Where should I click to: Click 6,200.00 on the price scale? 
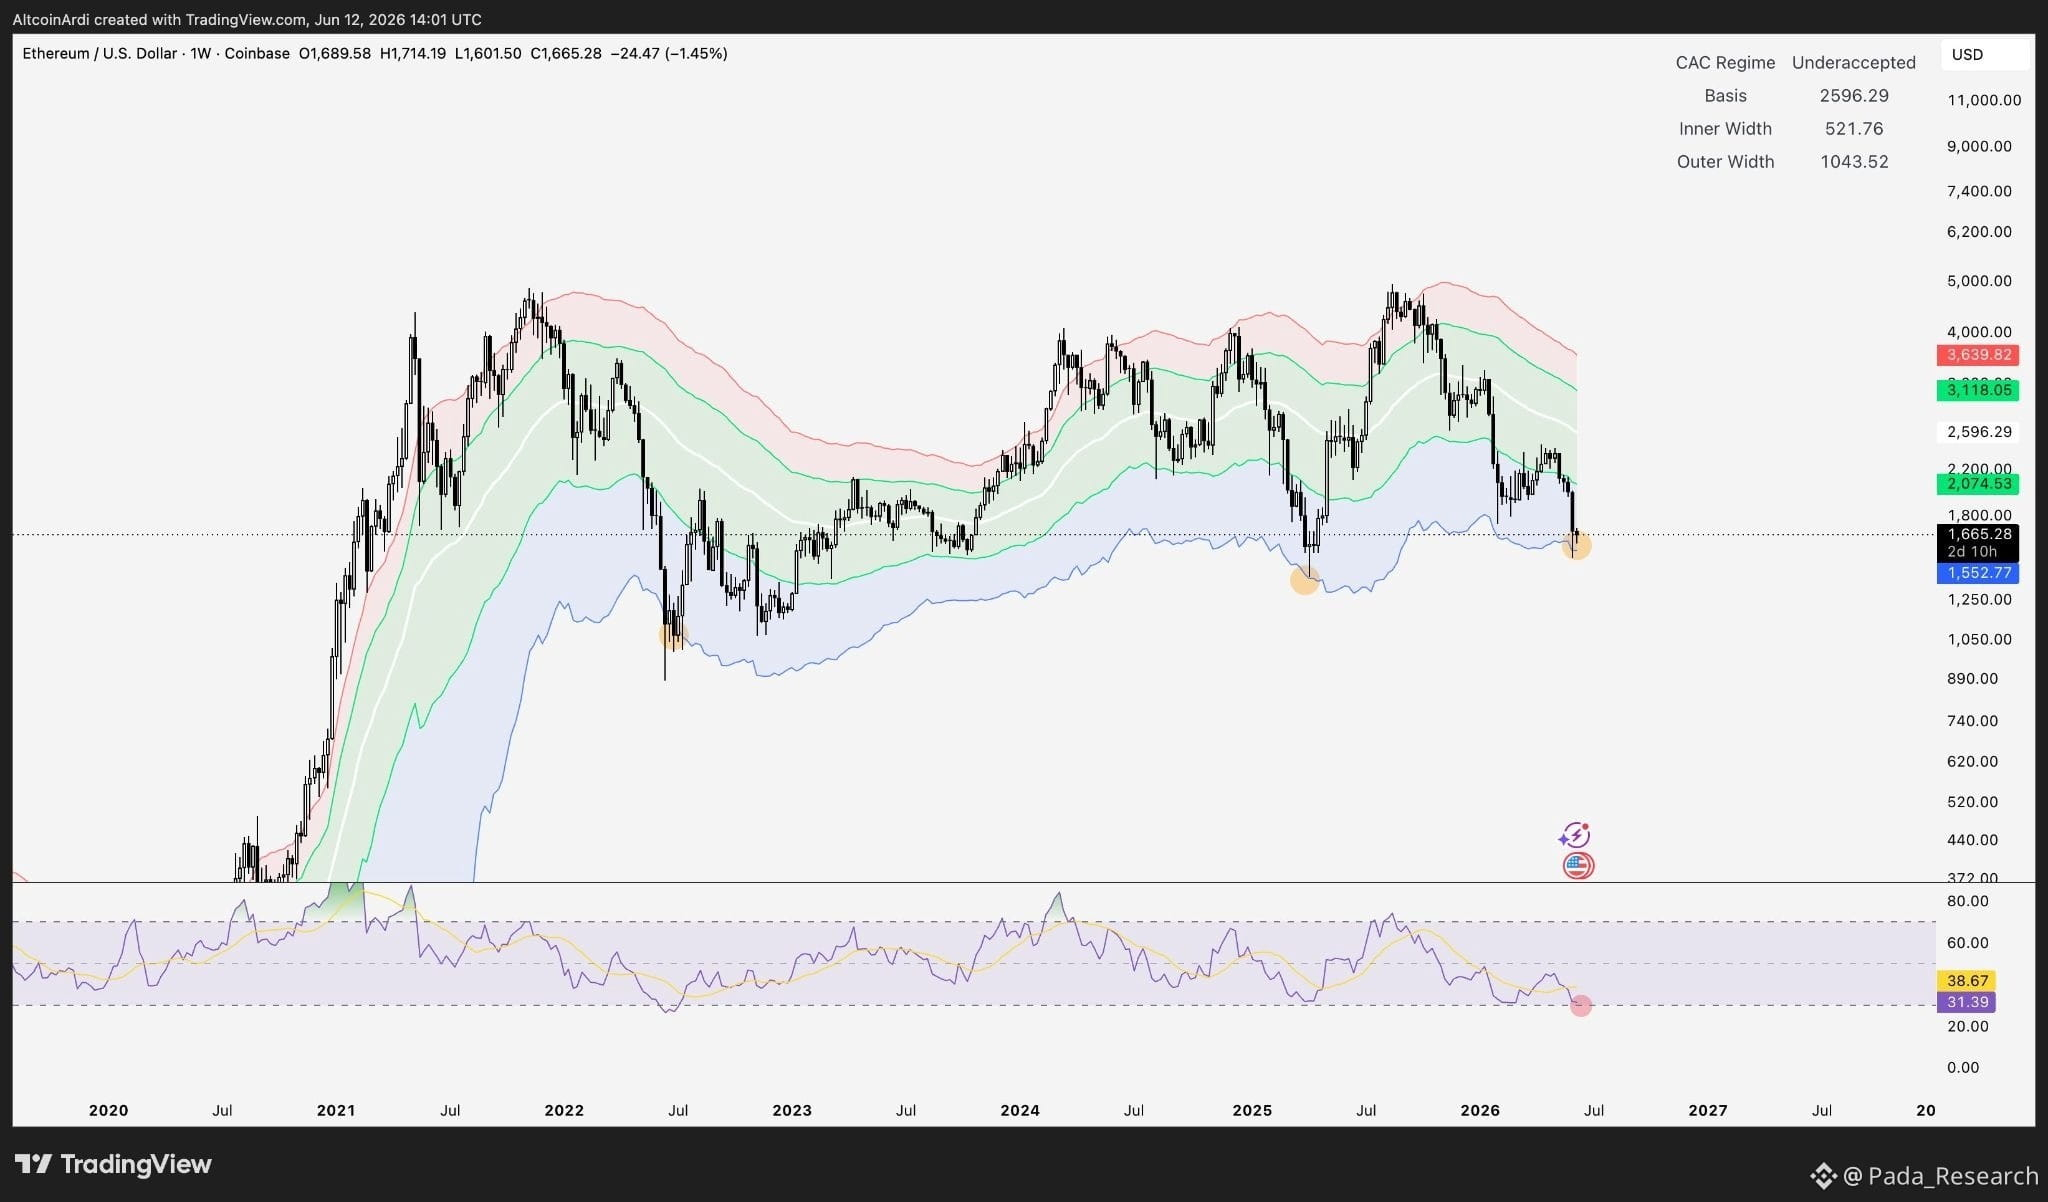1979,231
